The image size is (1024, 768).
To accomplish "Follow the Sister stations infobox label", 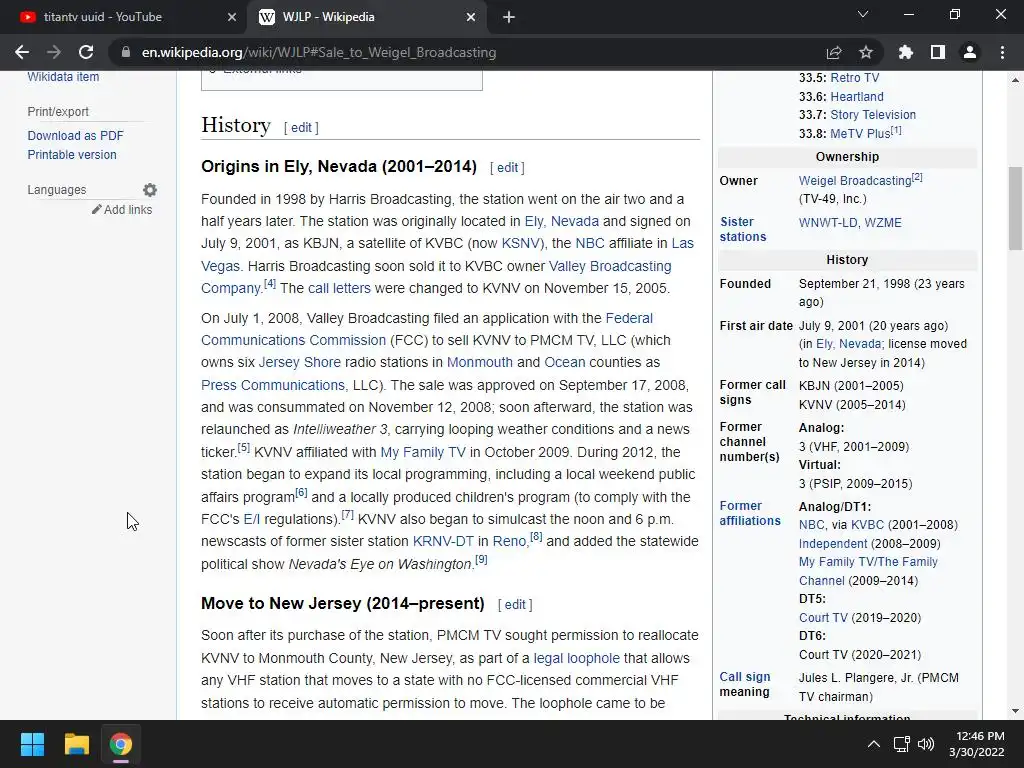I will click(x=743, y=229).
